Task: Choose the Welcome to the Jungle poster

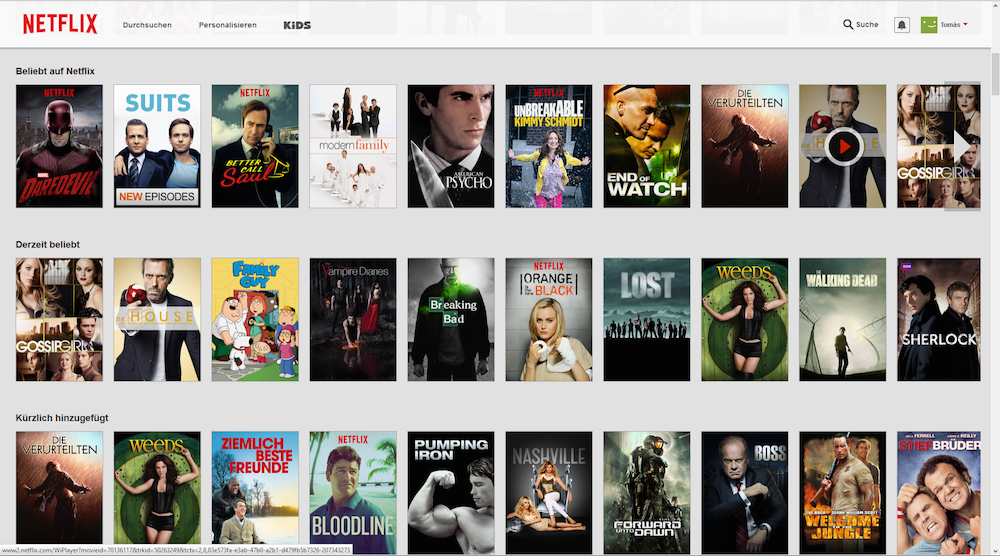Action: tap(842, 492)
